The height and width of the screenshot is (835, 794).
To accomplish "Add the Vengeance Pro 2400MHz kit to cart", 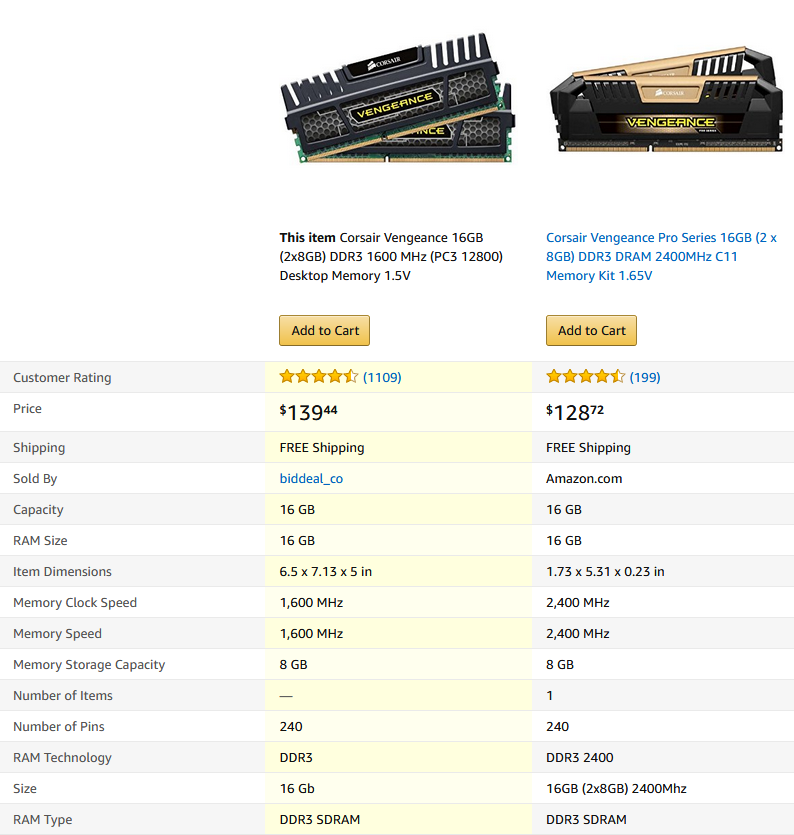I will tap(591, 331).
